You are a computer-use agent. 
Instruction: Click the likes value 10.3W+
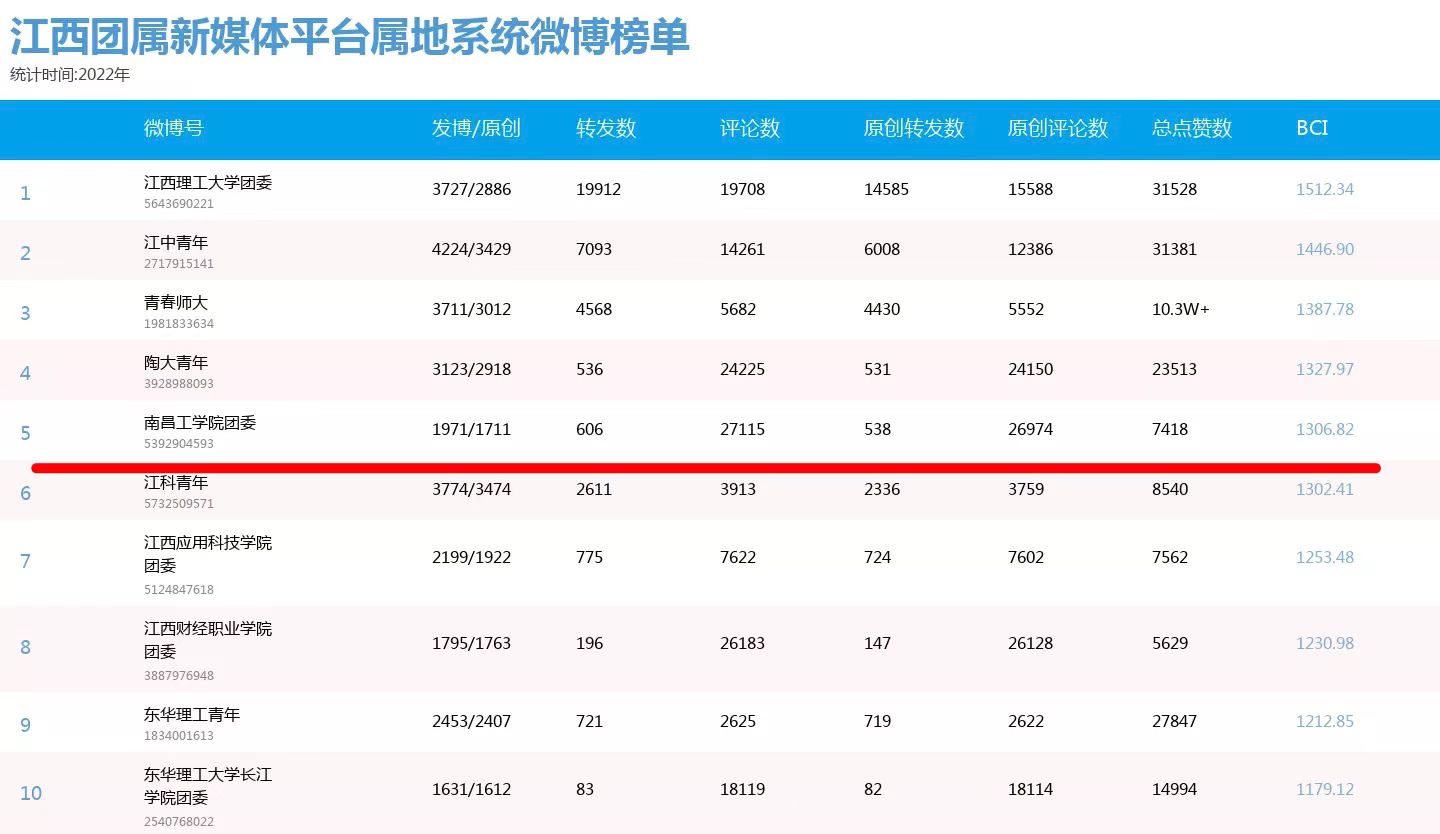1181,309
